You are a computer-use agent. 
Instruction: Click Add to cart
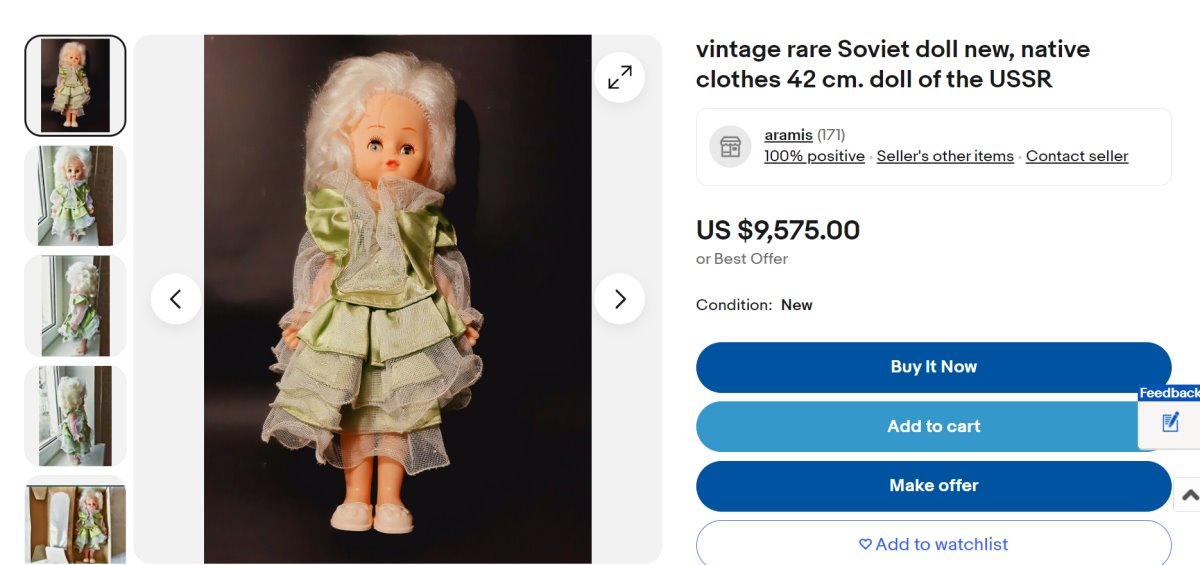933,426
